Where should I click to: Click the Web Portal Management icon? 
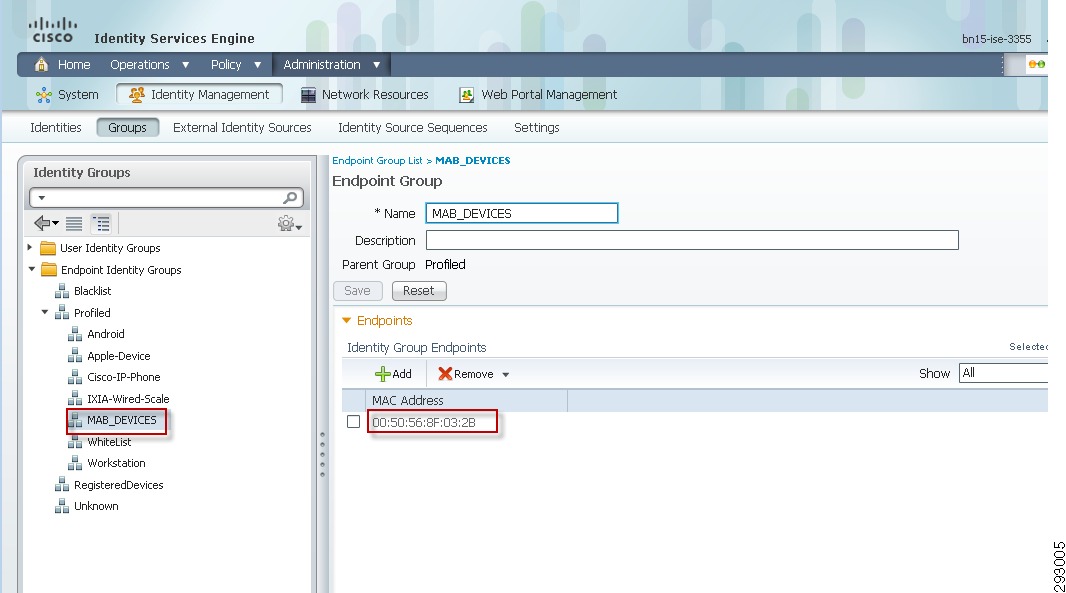click(x=466, y=95)
